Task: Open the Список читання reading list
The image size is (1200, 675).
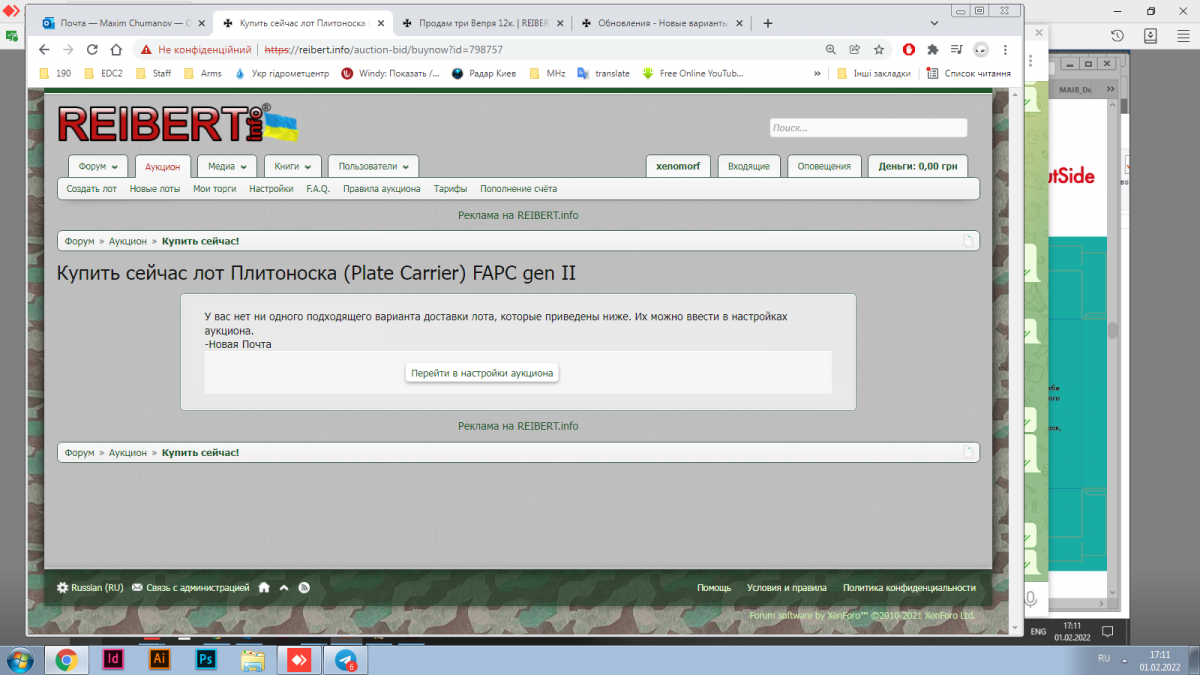Action: click(x=968, y=73)
